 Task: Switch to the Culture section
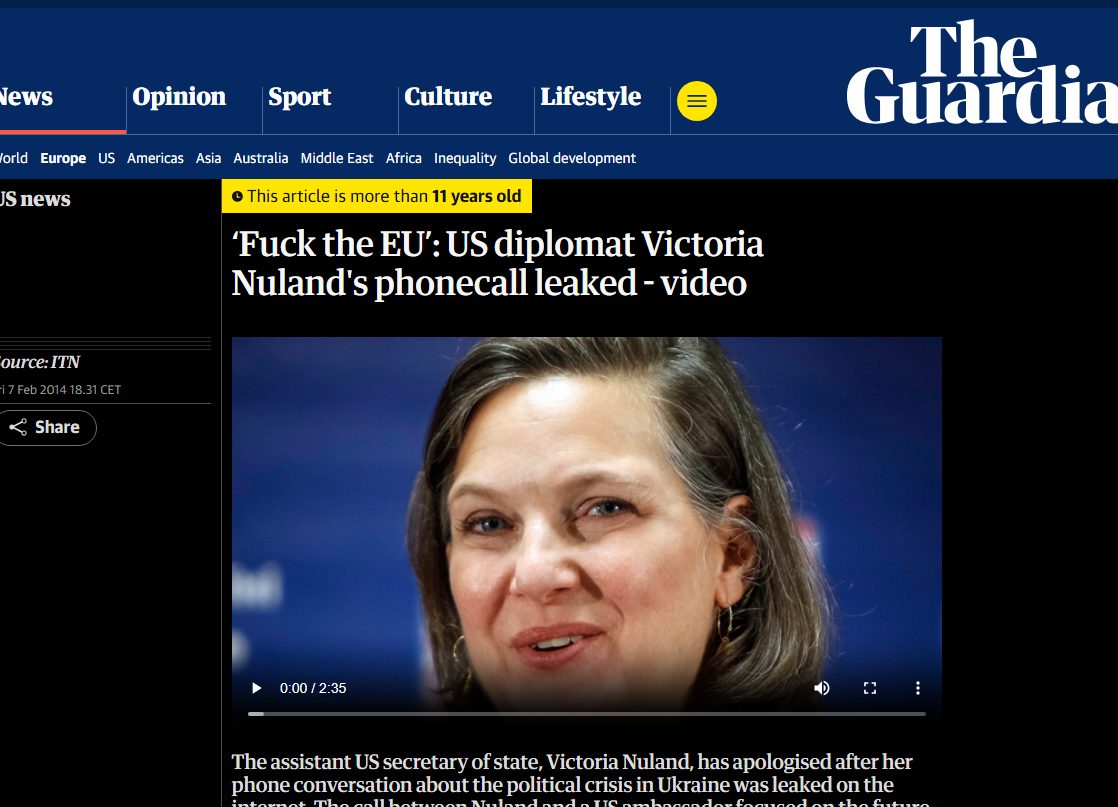pos(448,96)
